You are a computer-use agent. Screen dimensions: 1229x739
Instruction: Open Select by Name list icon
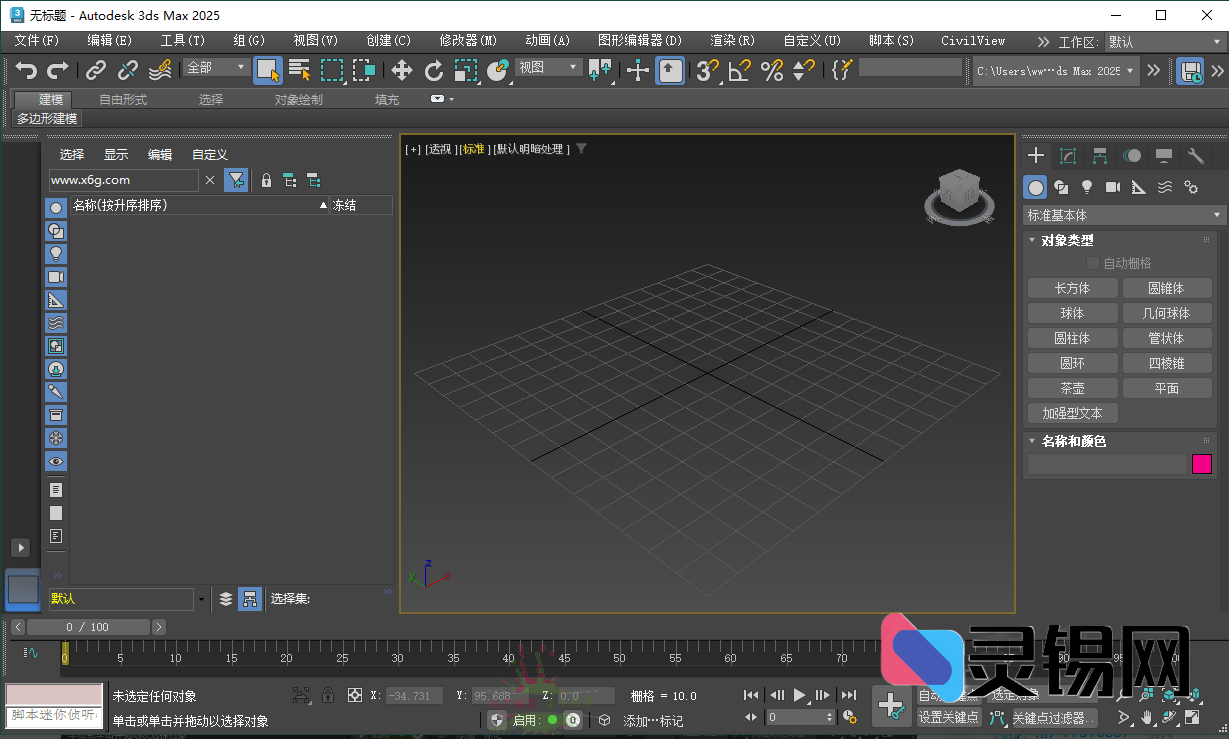pos(300,70)
